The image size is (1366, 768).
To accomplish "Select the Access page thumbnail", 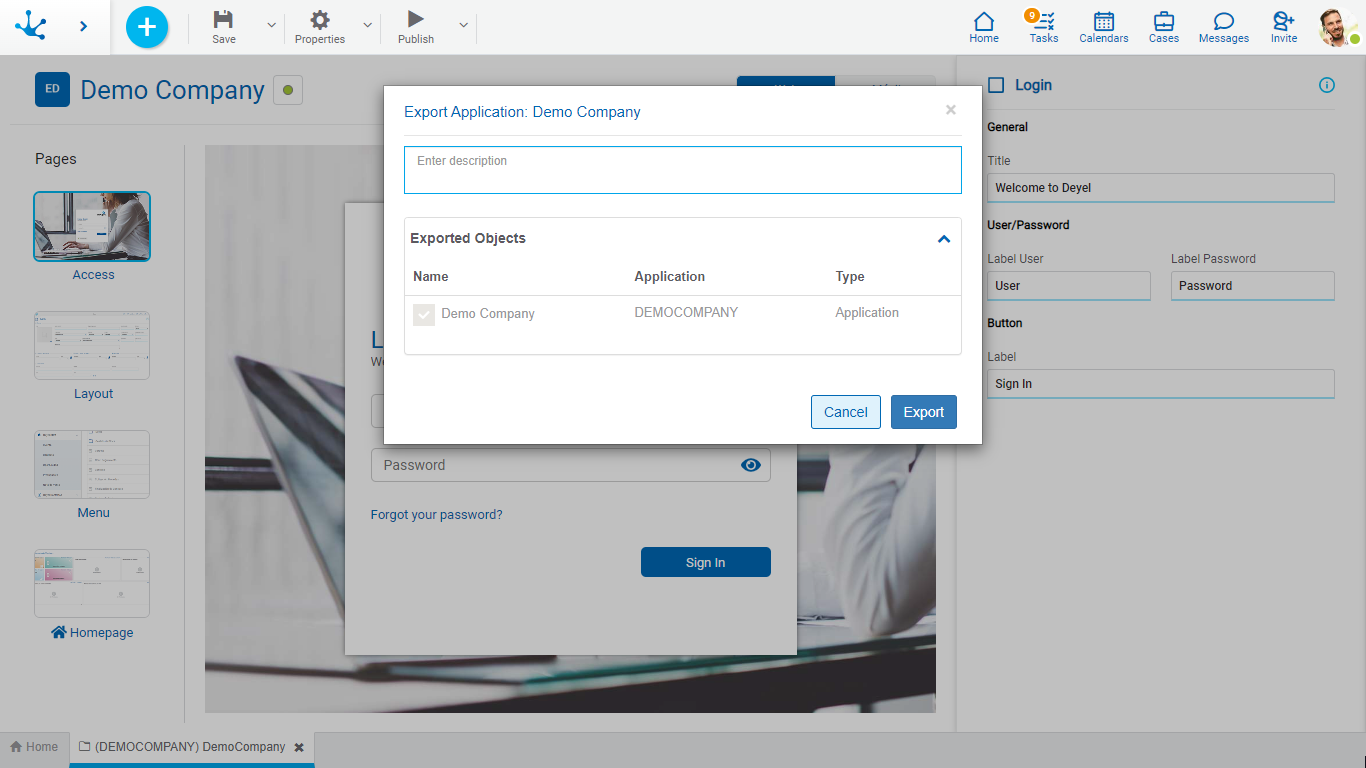I will (x=92, y=226).
